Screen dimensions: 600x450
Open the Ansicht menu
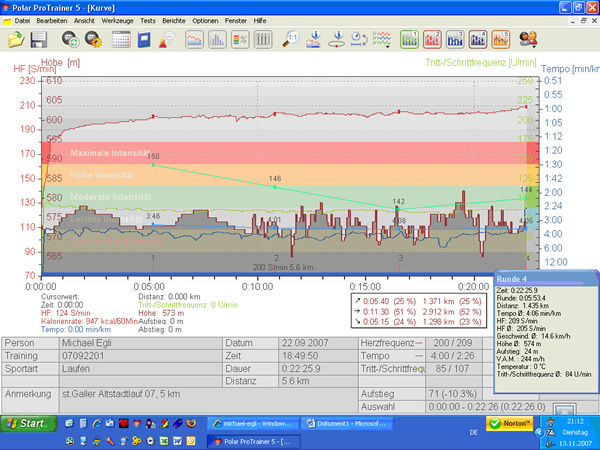(x=84, y=21)
